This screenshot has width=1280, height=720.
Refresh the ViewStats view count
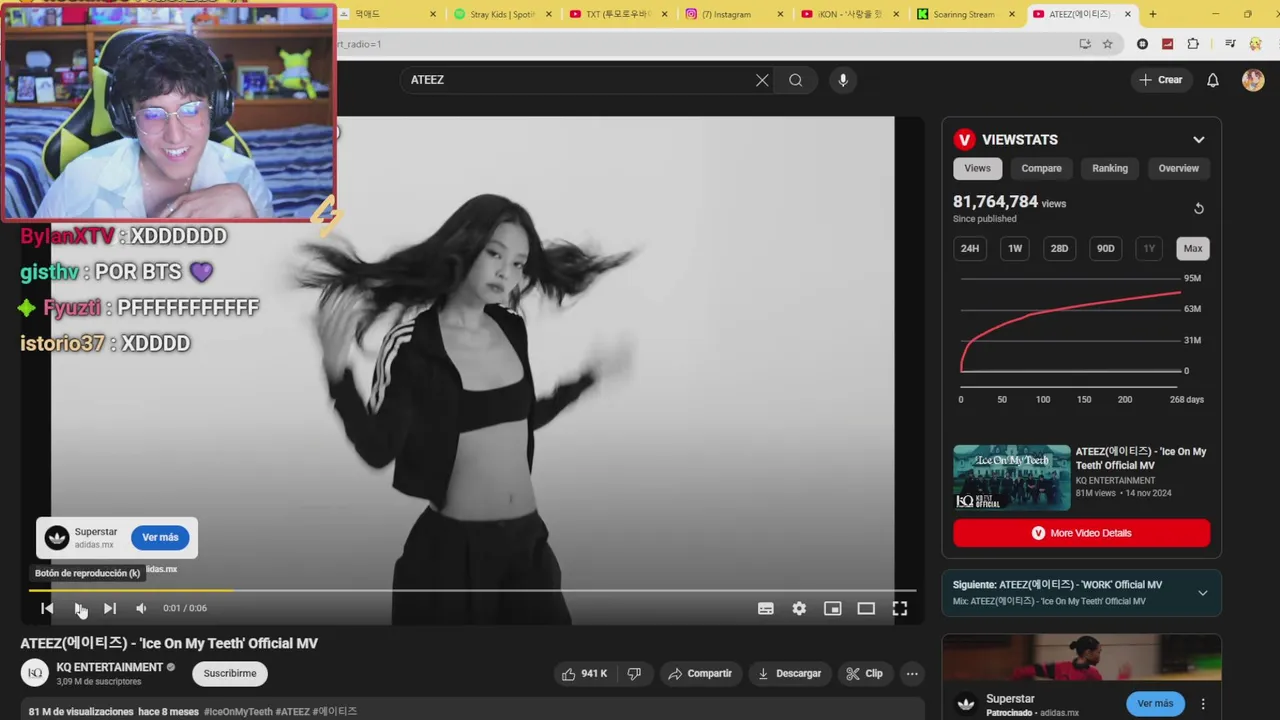1199,208
